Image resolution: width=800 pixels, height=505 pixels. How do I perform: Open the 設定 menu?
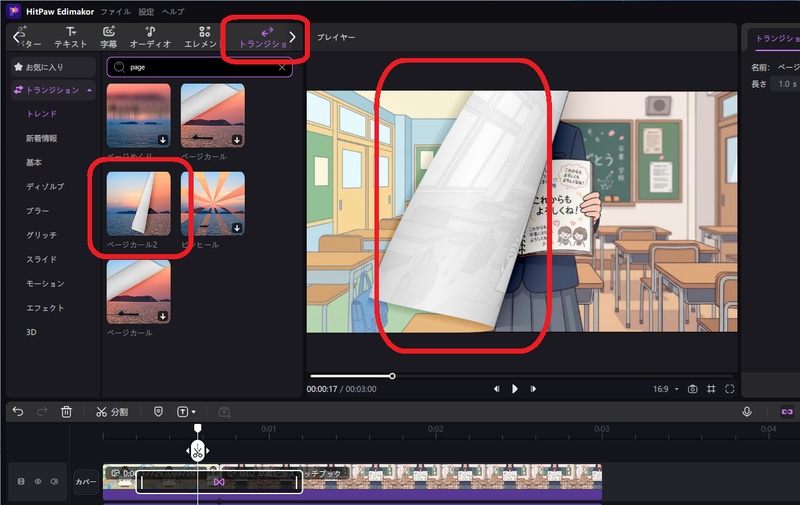pyautogui.click(x=146, y=11)
